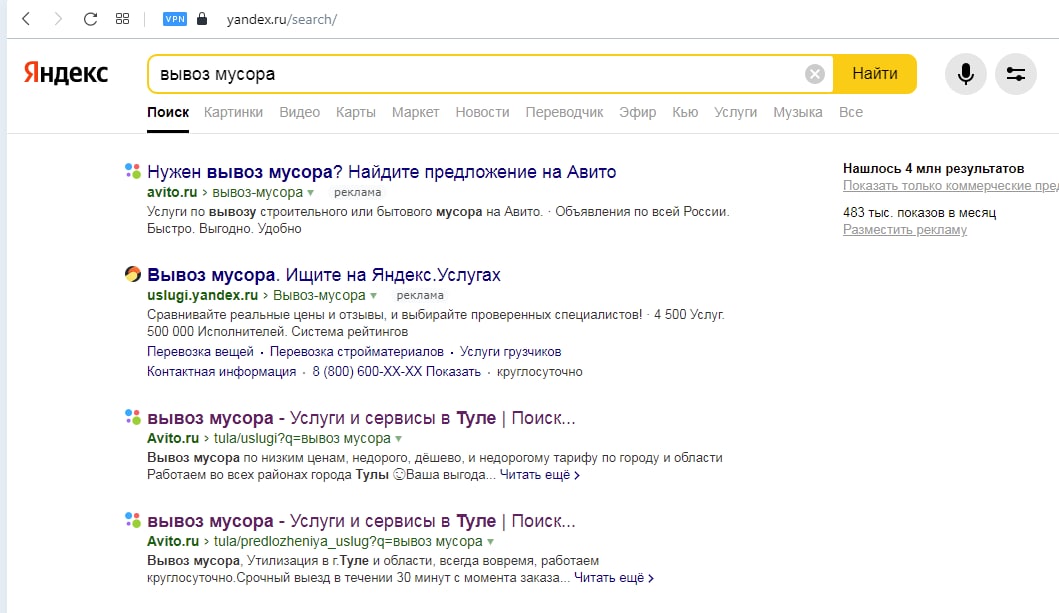Open the Эфир tab
Screen dimensions: 1059x613
pyautogui.click(x=638, y=112)
